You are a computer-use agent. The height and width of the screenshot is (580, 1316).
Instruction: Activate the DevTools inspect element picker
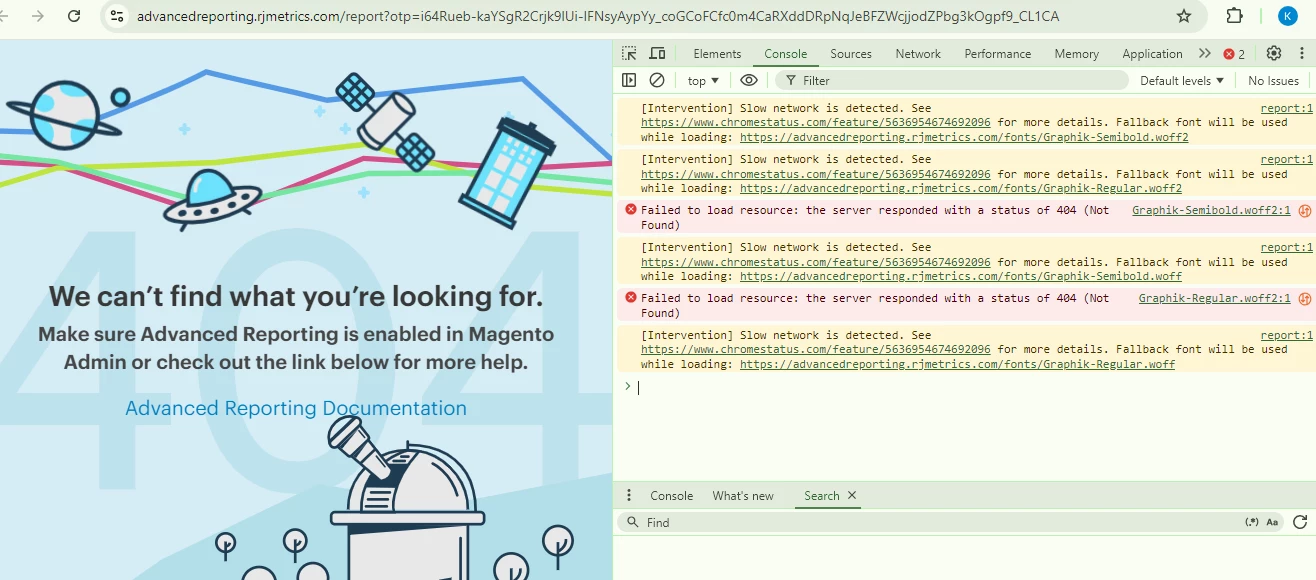629,53
